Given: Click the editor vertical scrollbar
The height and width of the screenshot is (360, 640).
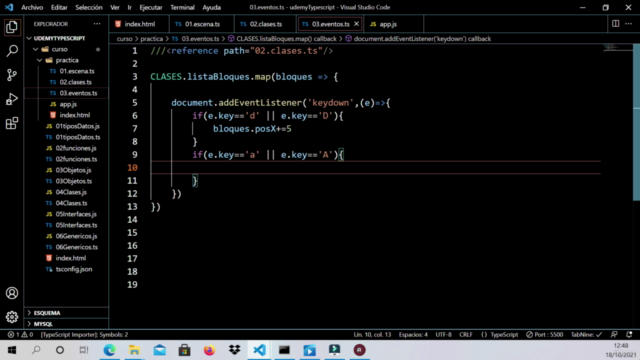Looking at the screenshot, I should [x=636, y=122].
